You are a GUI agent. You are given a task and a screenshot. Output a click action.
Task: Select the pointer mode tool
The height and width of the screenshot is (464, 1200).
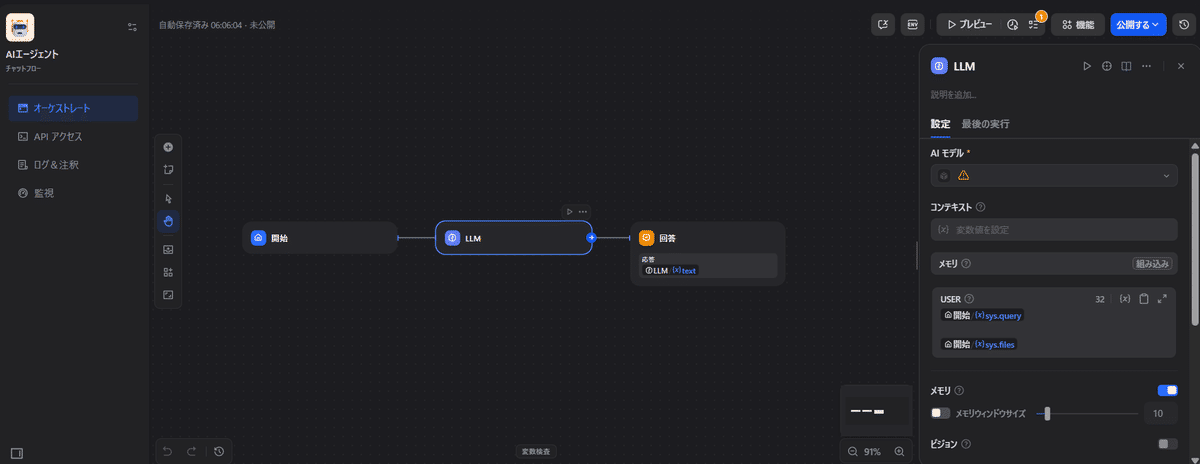click(x=168, y=199)
